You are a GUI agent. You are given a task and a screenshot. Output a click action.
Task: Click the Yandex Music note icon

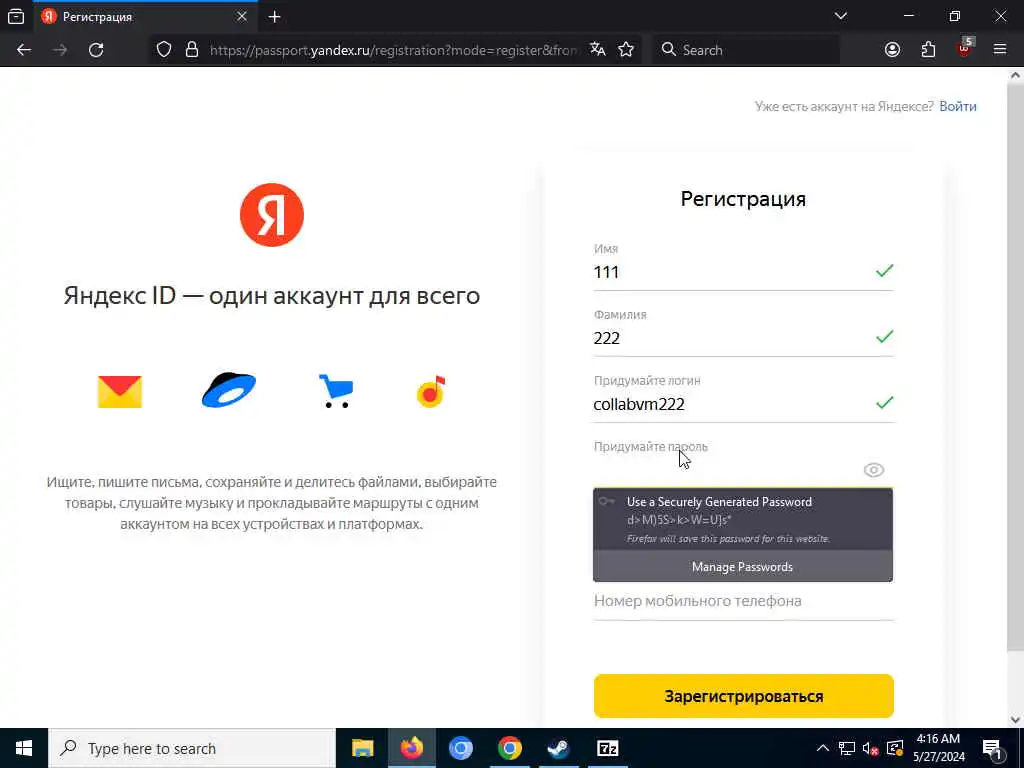(431, 391)
